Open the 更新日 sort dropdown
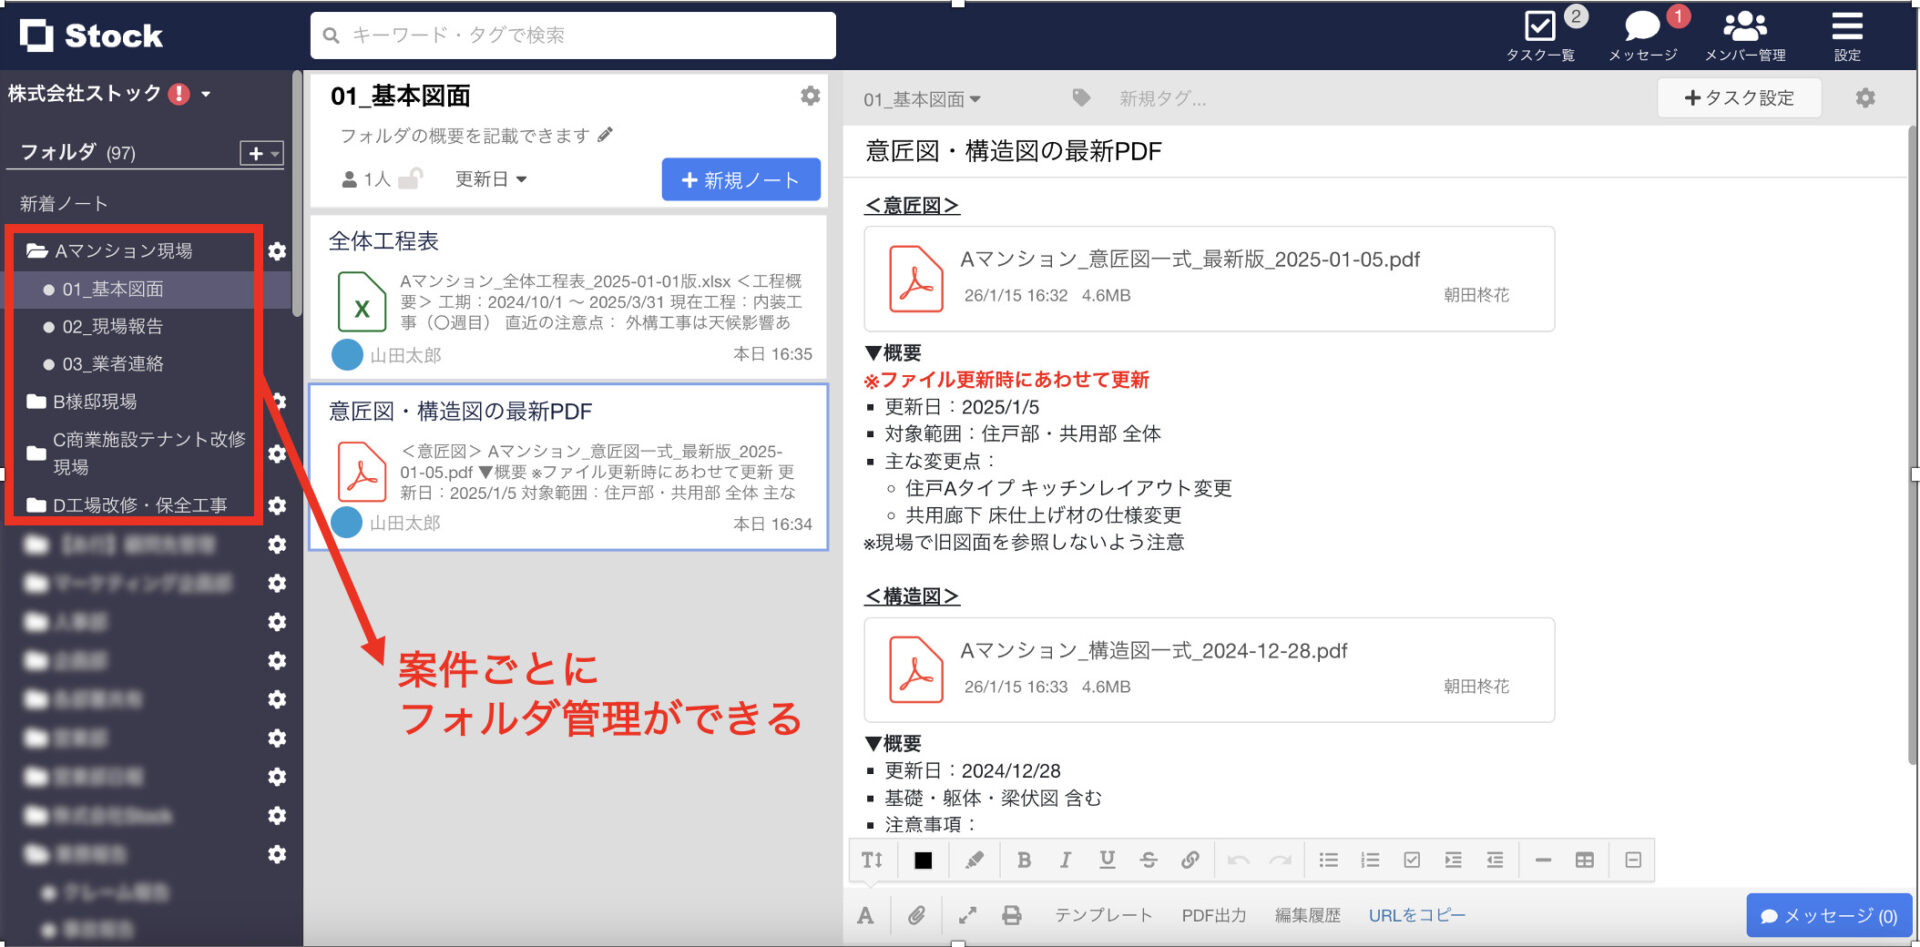This screenshot has width=1920, height=947. click(x=489, y=179)
